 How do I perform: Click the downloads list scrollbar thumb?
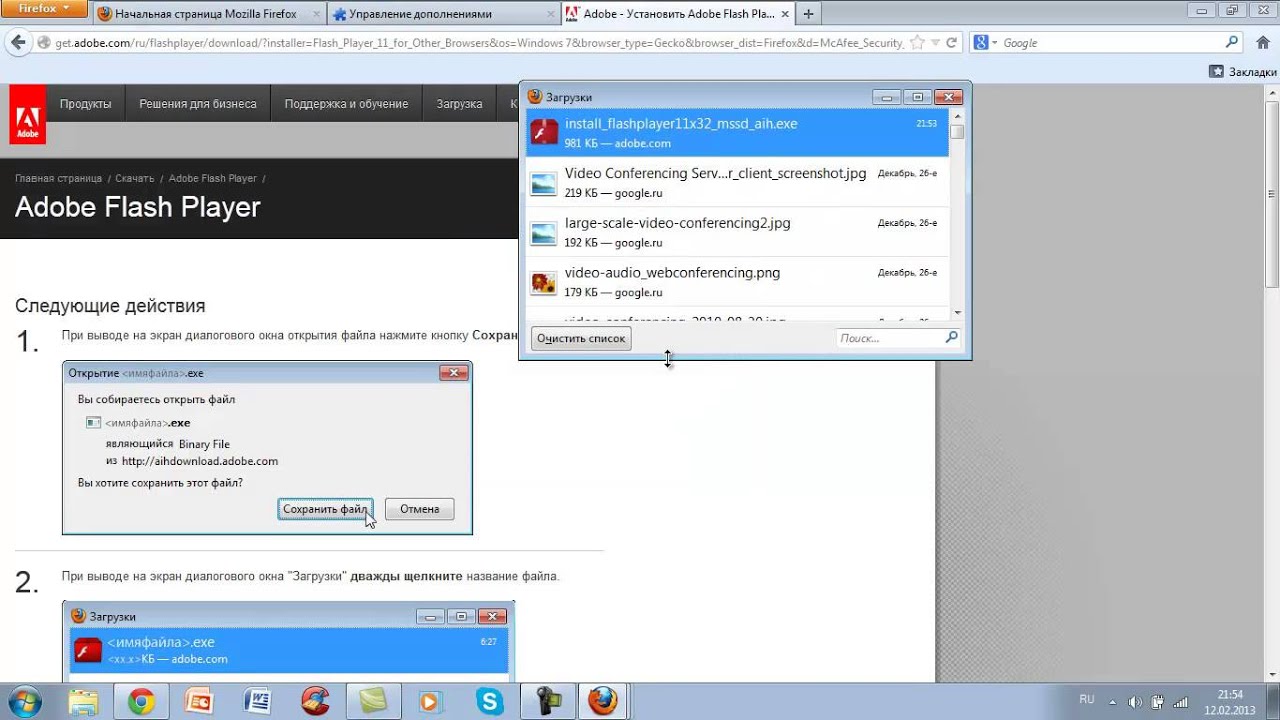click(x=957, y=131)
